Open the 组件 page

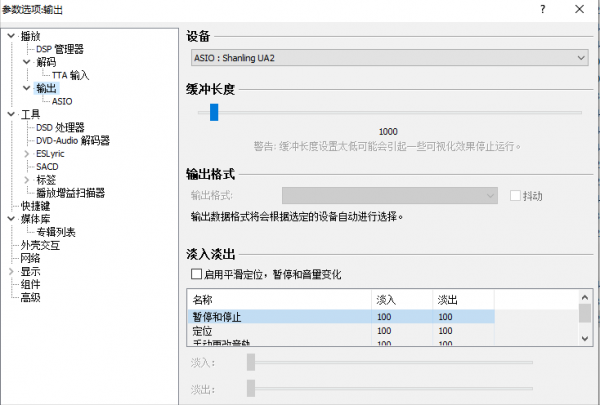30,283
